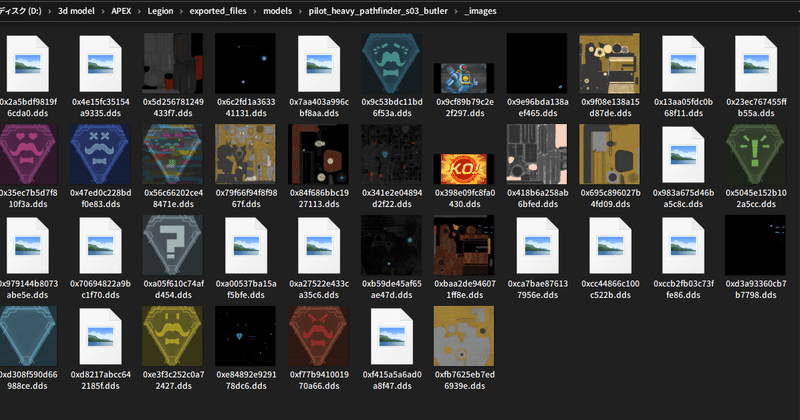
Task: Select file icon 0x23ec767455ffb55a.dds
Action: click(x=756, y=63)
